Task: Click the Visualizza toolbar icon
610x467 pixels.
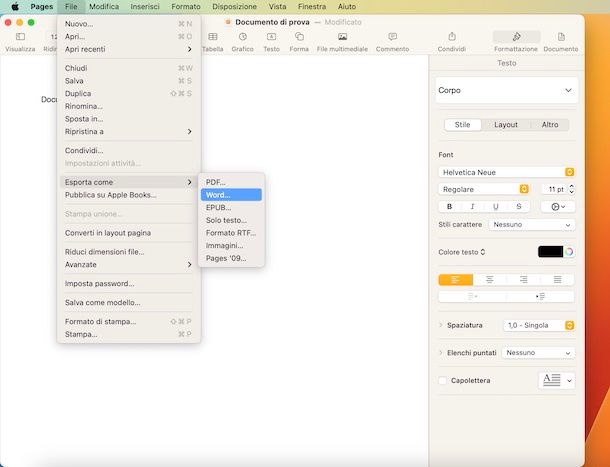Action: 20,37
